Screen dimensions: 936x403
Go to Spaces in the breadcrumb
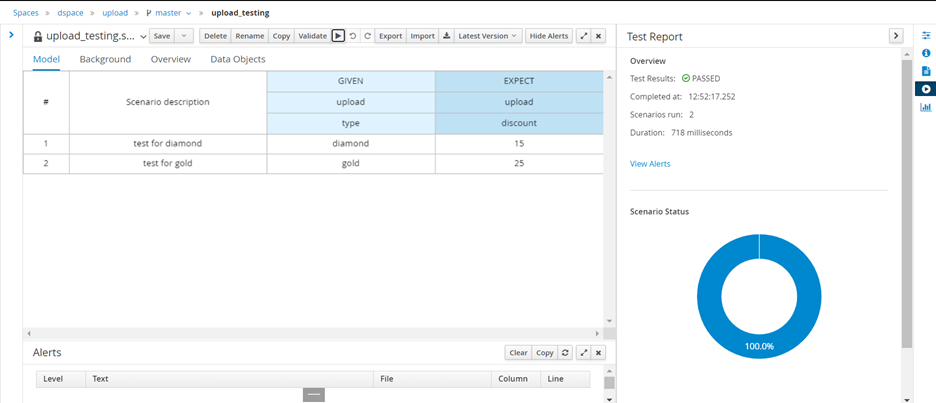point(26,13)
